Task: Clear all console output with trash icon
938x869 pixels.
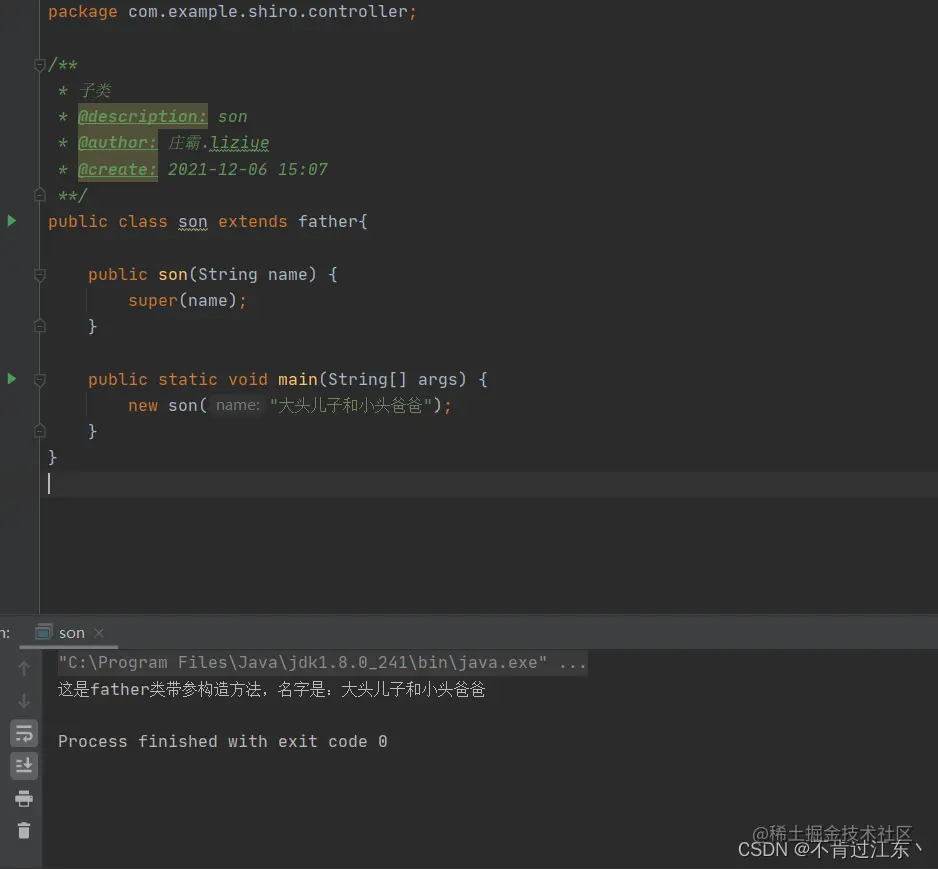Action: tap(24, 831)
